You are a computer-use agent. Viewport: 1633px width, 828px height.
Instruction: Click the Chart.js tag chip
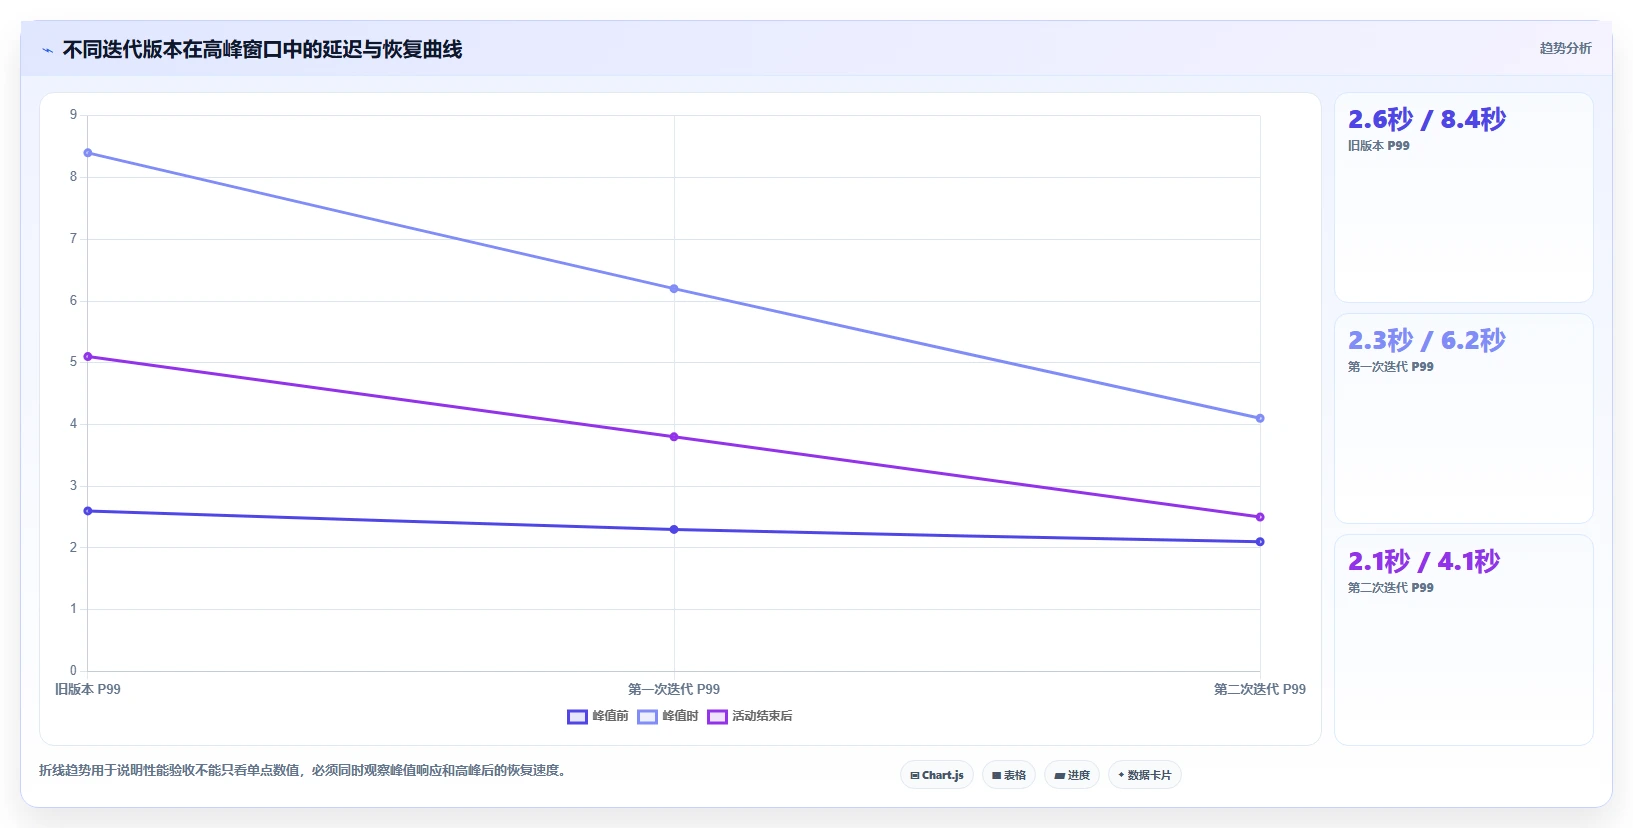pyautogui.click(x=937, y=775)
